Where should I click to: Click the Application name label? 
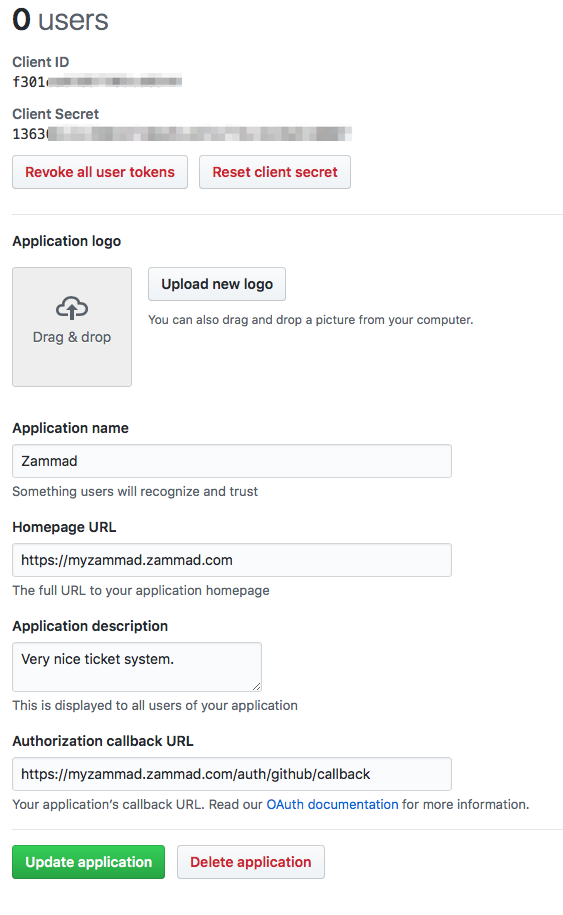[x=71, y=428]
